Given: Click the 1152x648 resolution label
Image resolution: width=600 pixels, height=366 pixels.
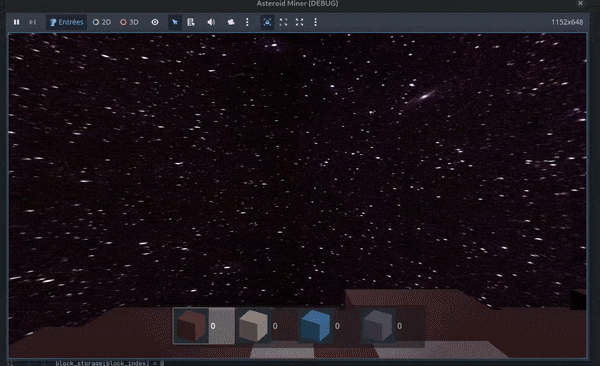Looking at the screenshot, I should [x=567, y=22].
